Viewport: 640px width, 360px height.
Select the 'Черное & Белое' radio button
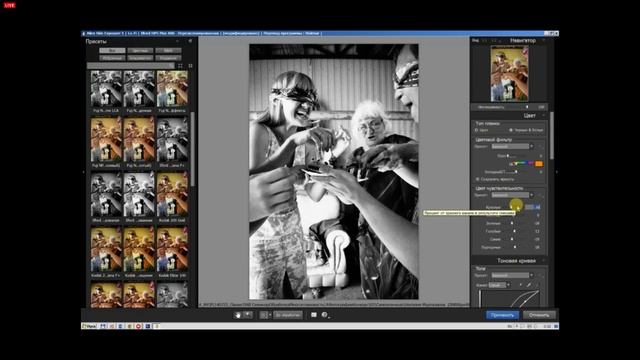click(x=511, y=130)
